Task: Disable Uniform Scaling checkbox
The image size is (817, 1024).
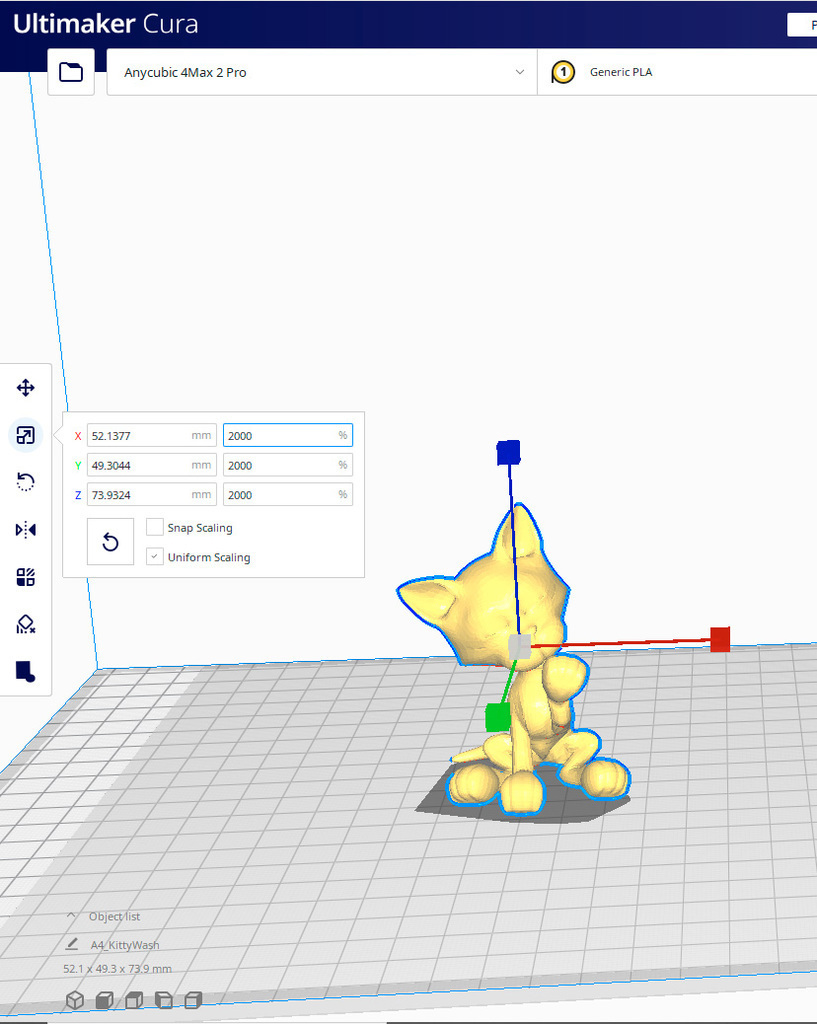Action: click(155, 556)
